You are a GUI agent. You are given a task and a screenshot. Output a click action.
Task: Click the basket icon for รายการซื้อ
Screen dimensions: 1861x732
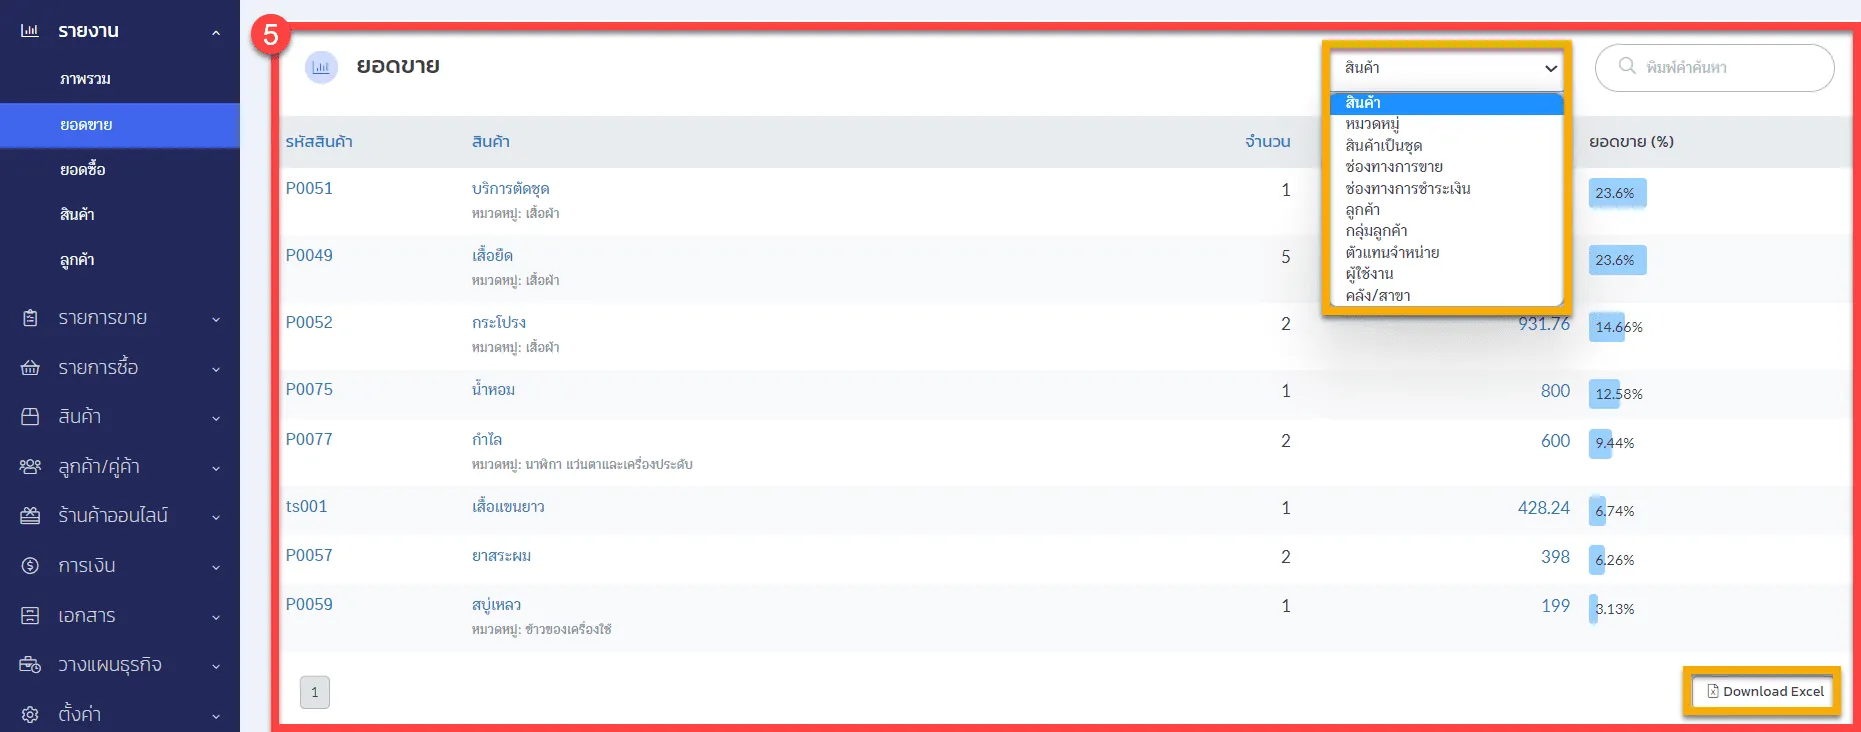coord(30,368)
